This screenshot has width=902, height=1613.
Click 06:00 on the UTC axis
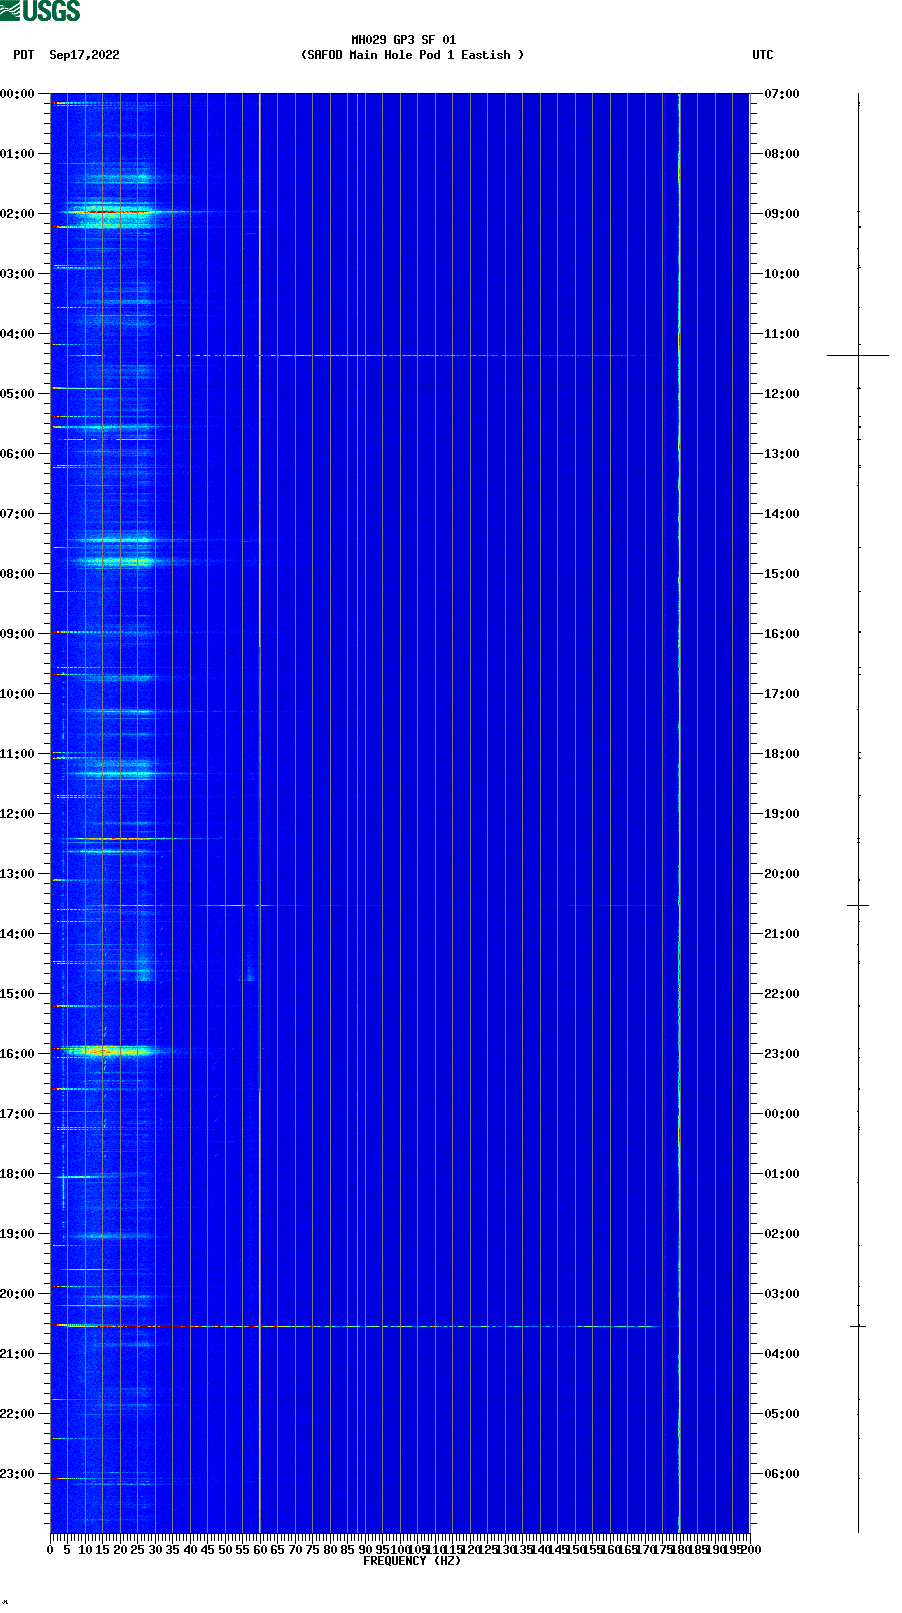click(x=782, y=1474)
